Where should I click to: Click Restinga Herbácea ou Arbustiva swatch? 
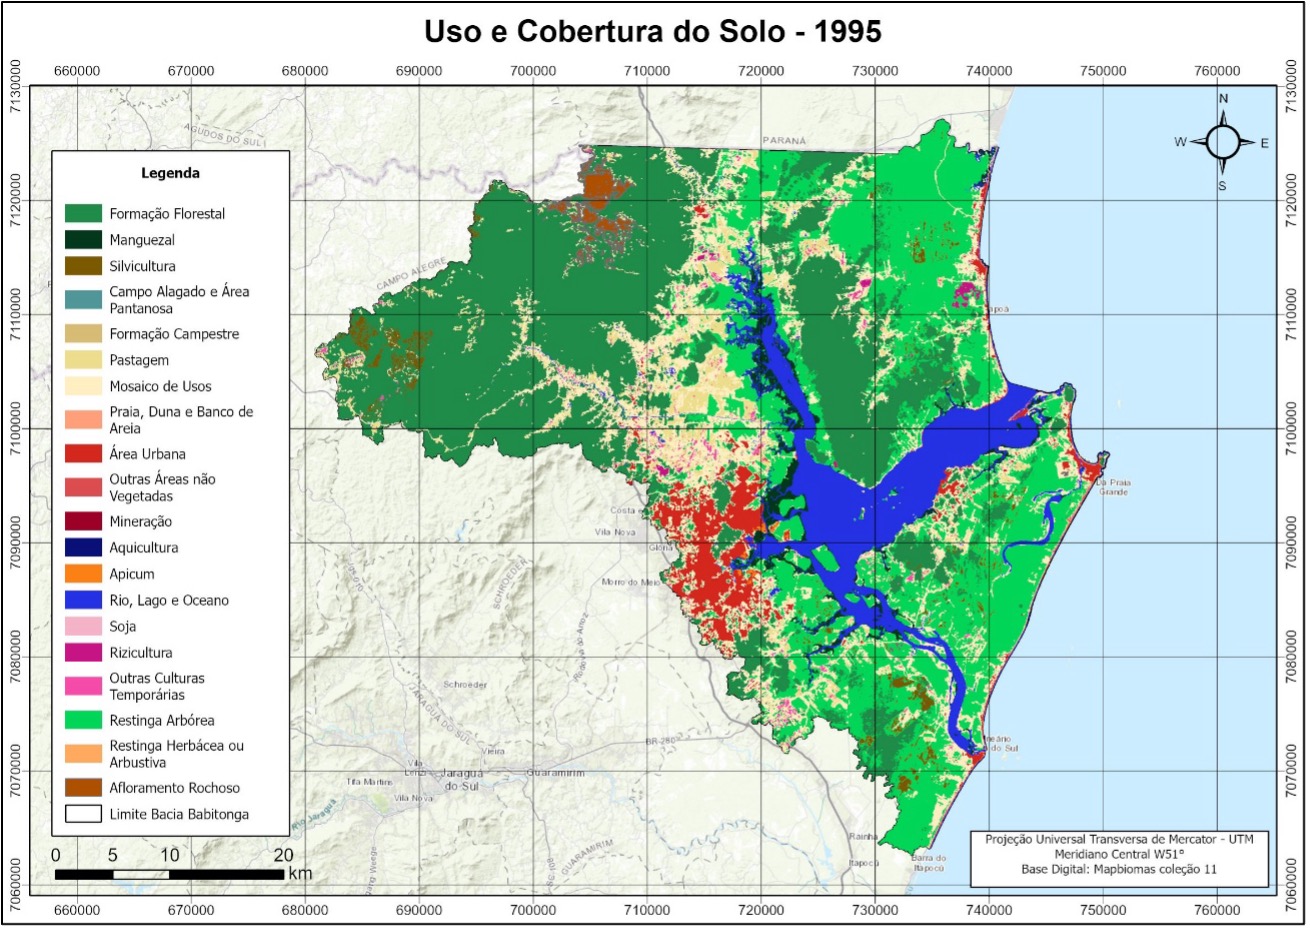coord(83,753)
